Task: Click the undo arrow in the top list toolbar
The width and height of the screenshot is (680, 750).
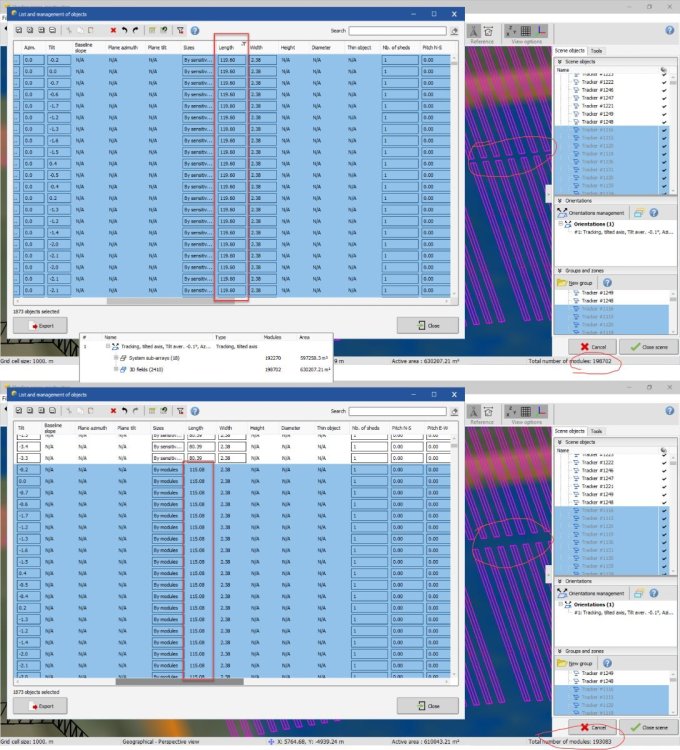Action: click(x=124, y=31)
